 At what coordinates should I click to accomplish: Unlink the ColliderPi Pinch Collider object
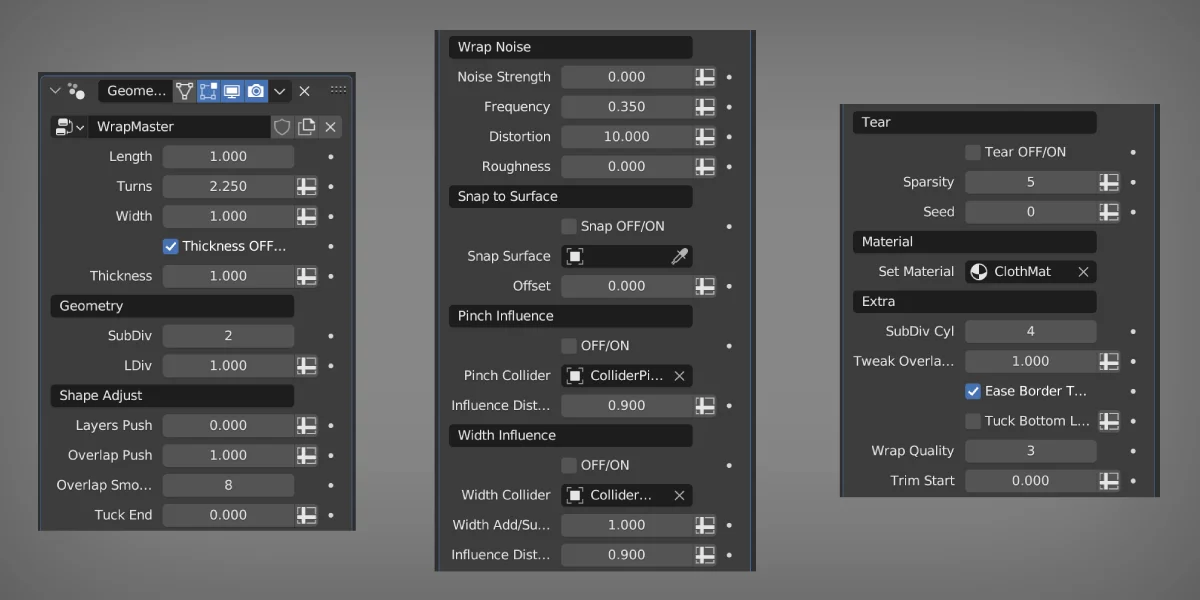(x=679, y=375)
